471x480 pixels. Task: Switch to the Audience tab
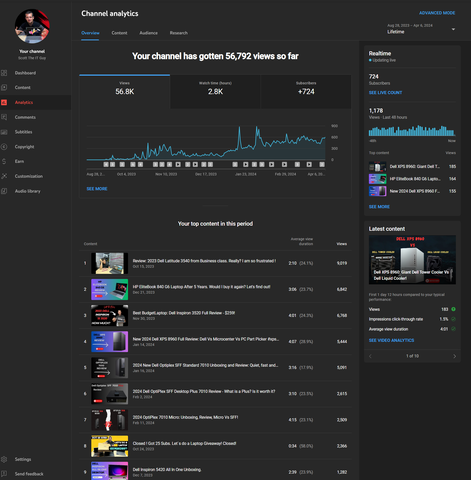(149, 33)
